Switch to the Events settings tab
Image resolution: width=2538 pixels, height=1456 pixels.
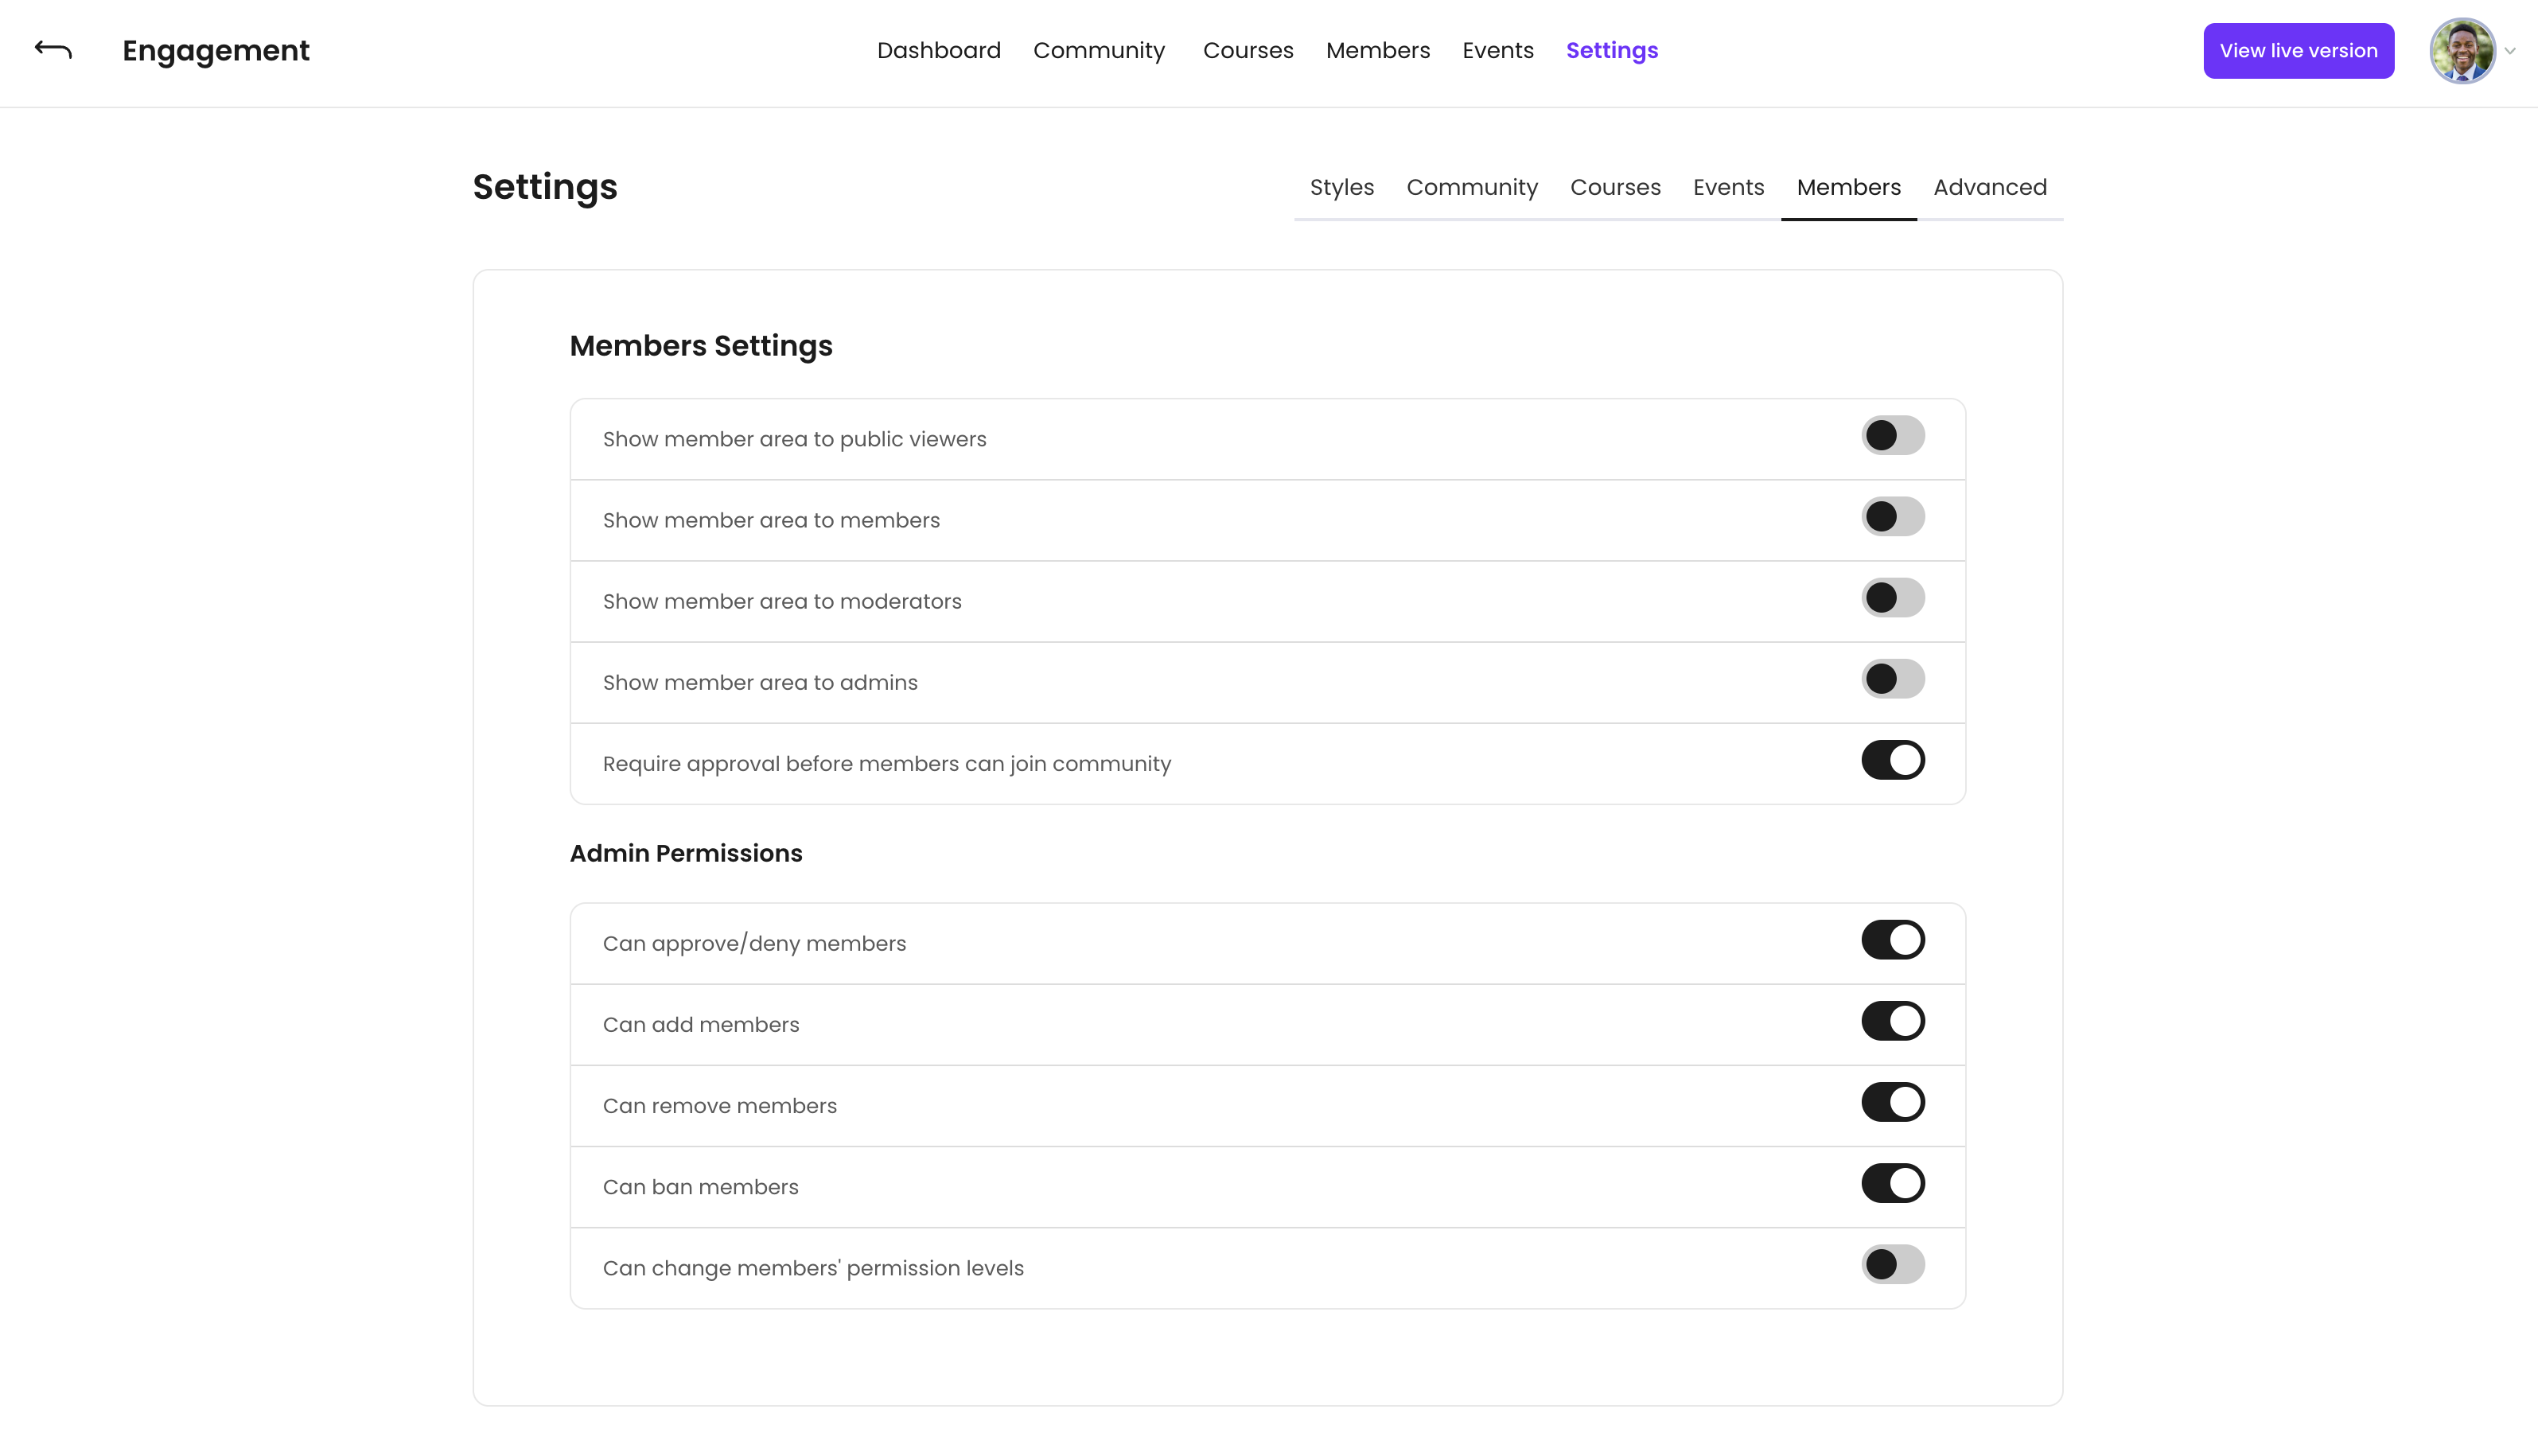(x=1728, y=187)
